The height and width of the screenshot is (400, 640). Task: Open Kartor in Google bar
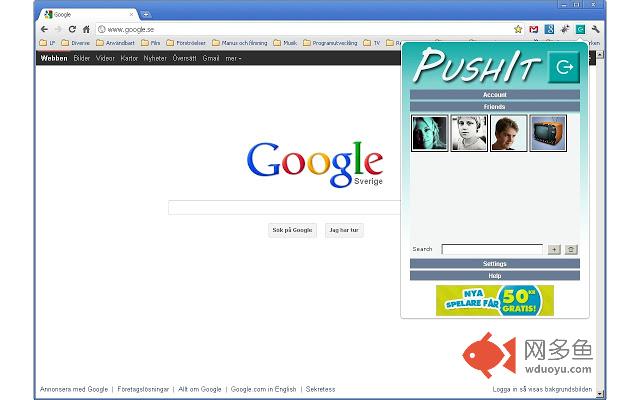point(129,58)
